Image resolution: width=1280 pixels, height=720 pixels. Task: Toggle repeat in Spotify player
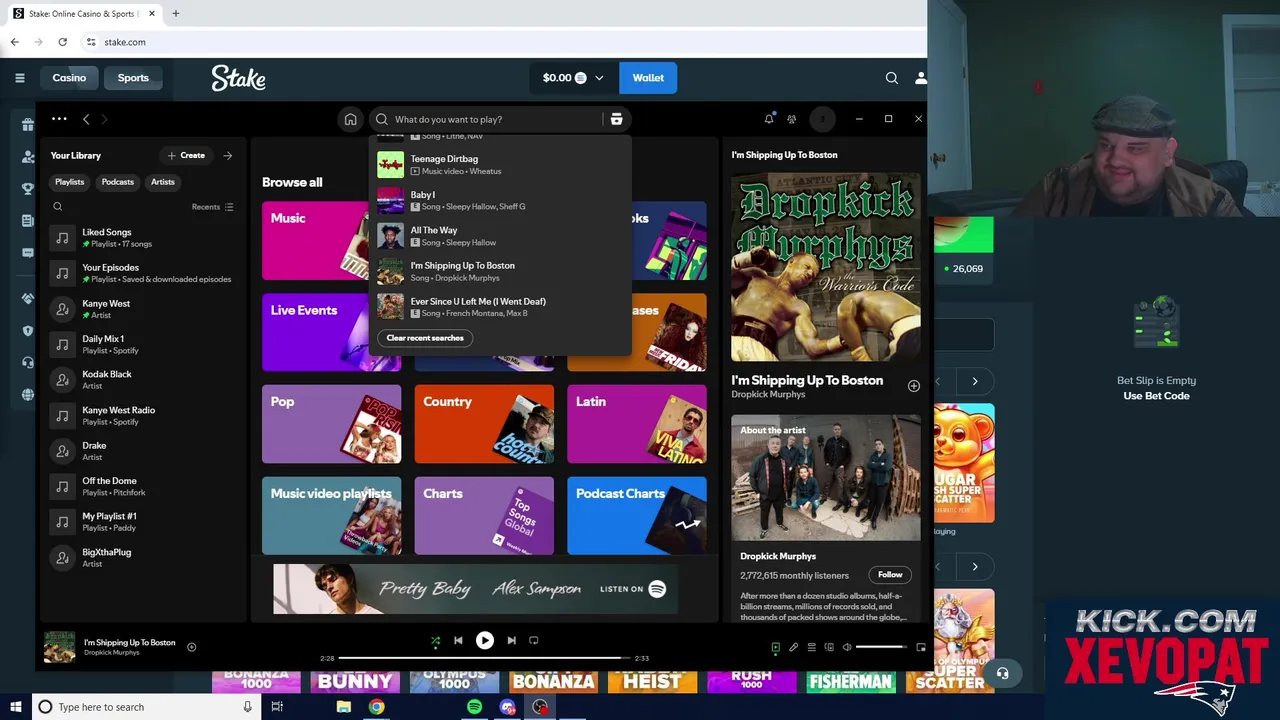pyautogui.click(x=534, y=640)
